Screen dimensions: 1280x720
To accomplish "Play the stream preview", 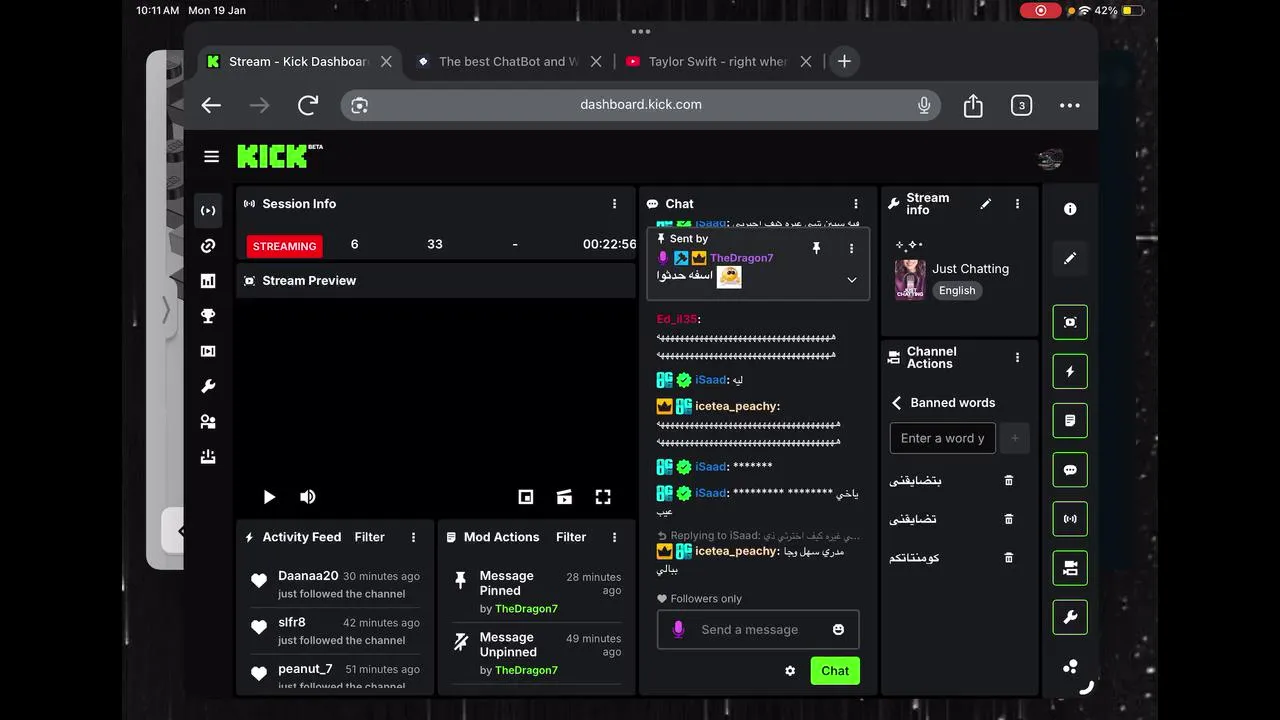I will 269,497.
